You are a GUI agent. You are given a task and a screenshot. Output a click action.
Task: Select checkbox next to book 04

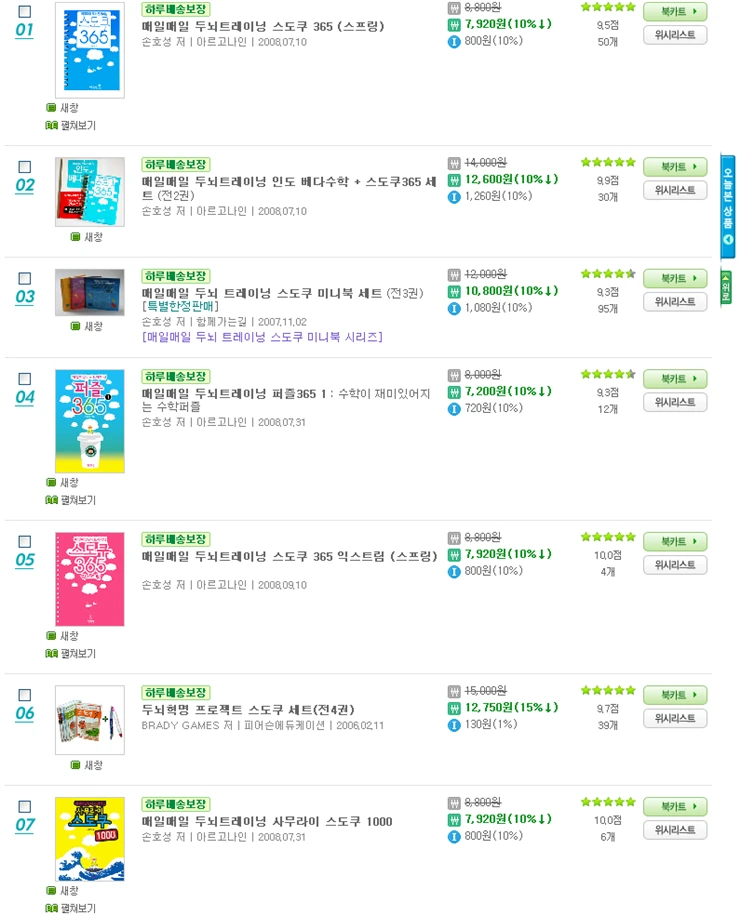pyautogui.click(x=25, y=379)
